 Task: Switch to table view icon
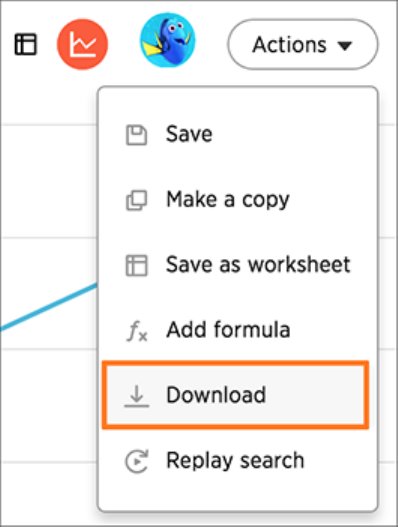click(x=26, y=44)
